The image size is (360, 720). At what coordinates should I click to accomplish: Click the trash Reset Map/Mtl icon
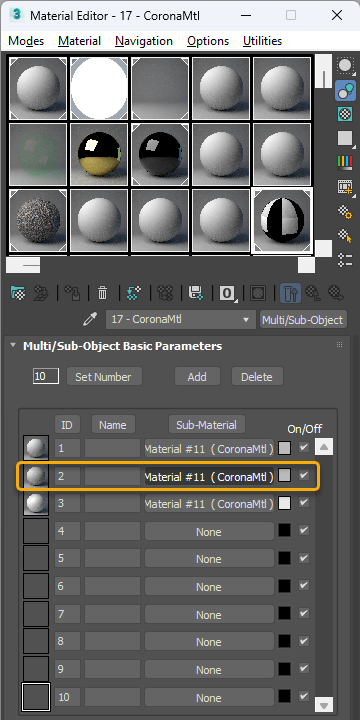tap(102, 292)
